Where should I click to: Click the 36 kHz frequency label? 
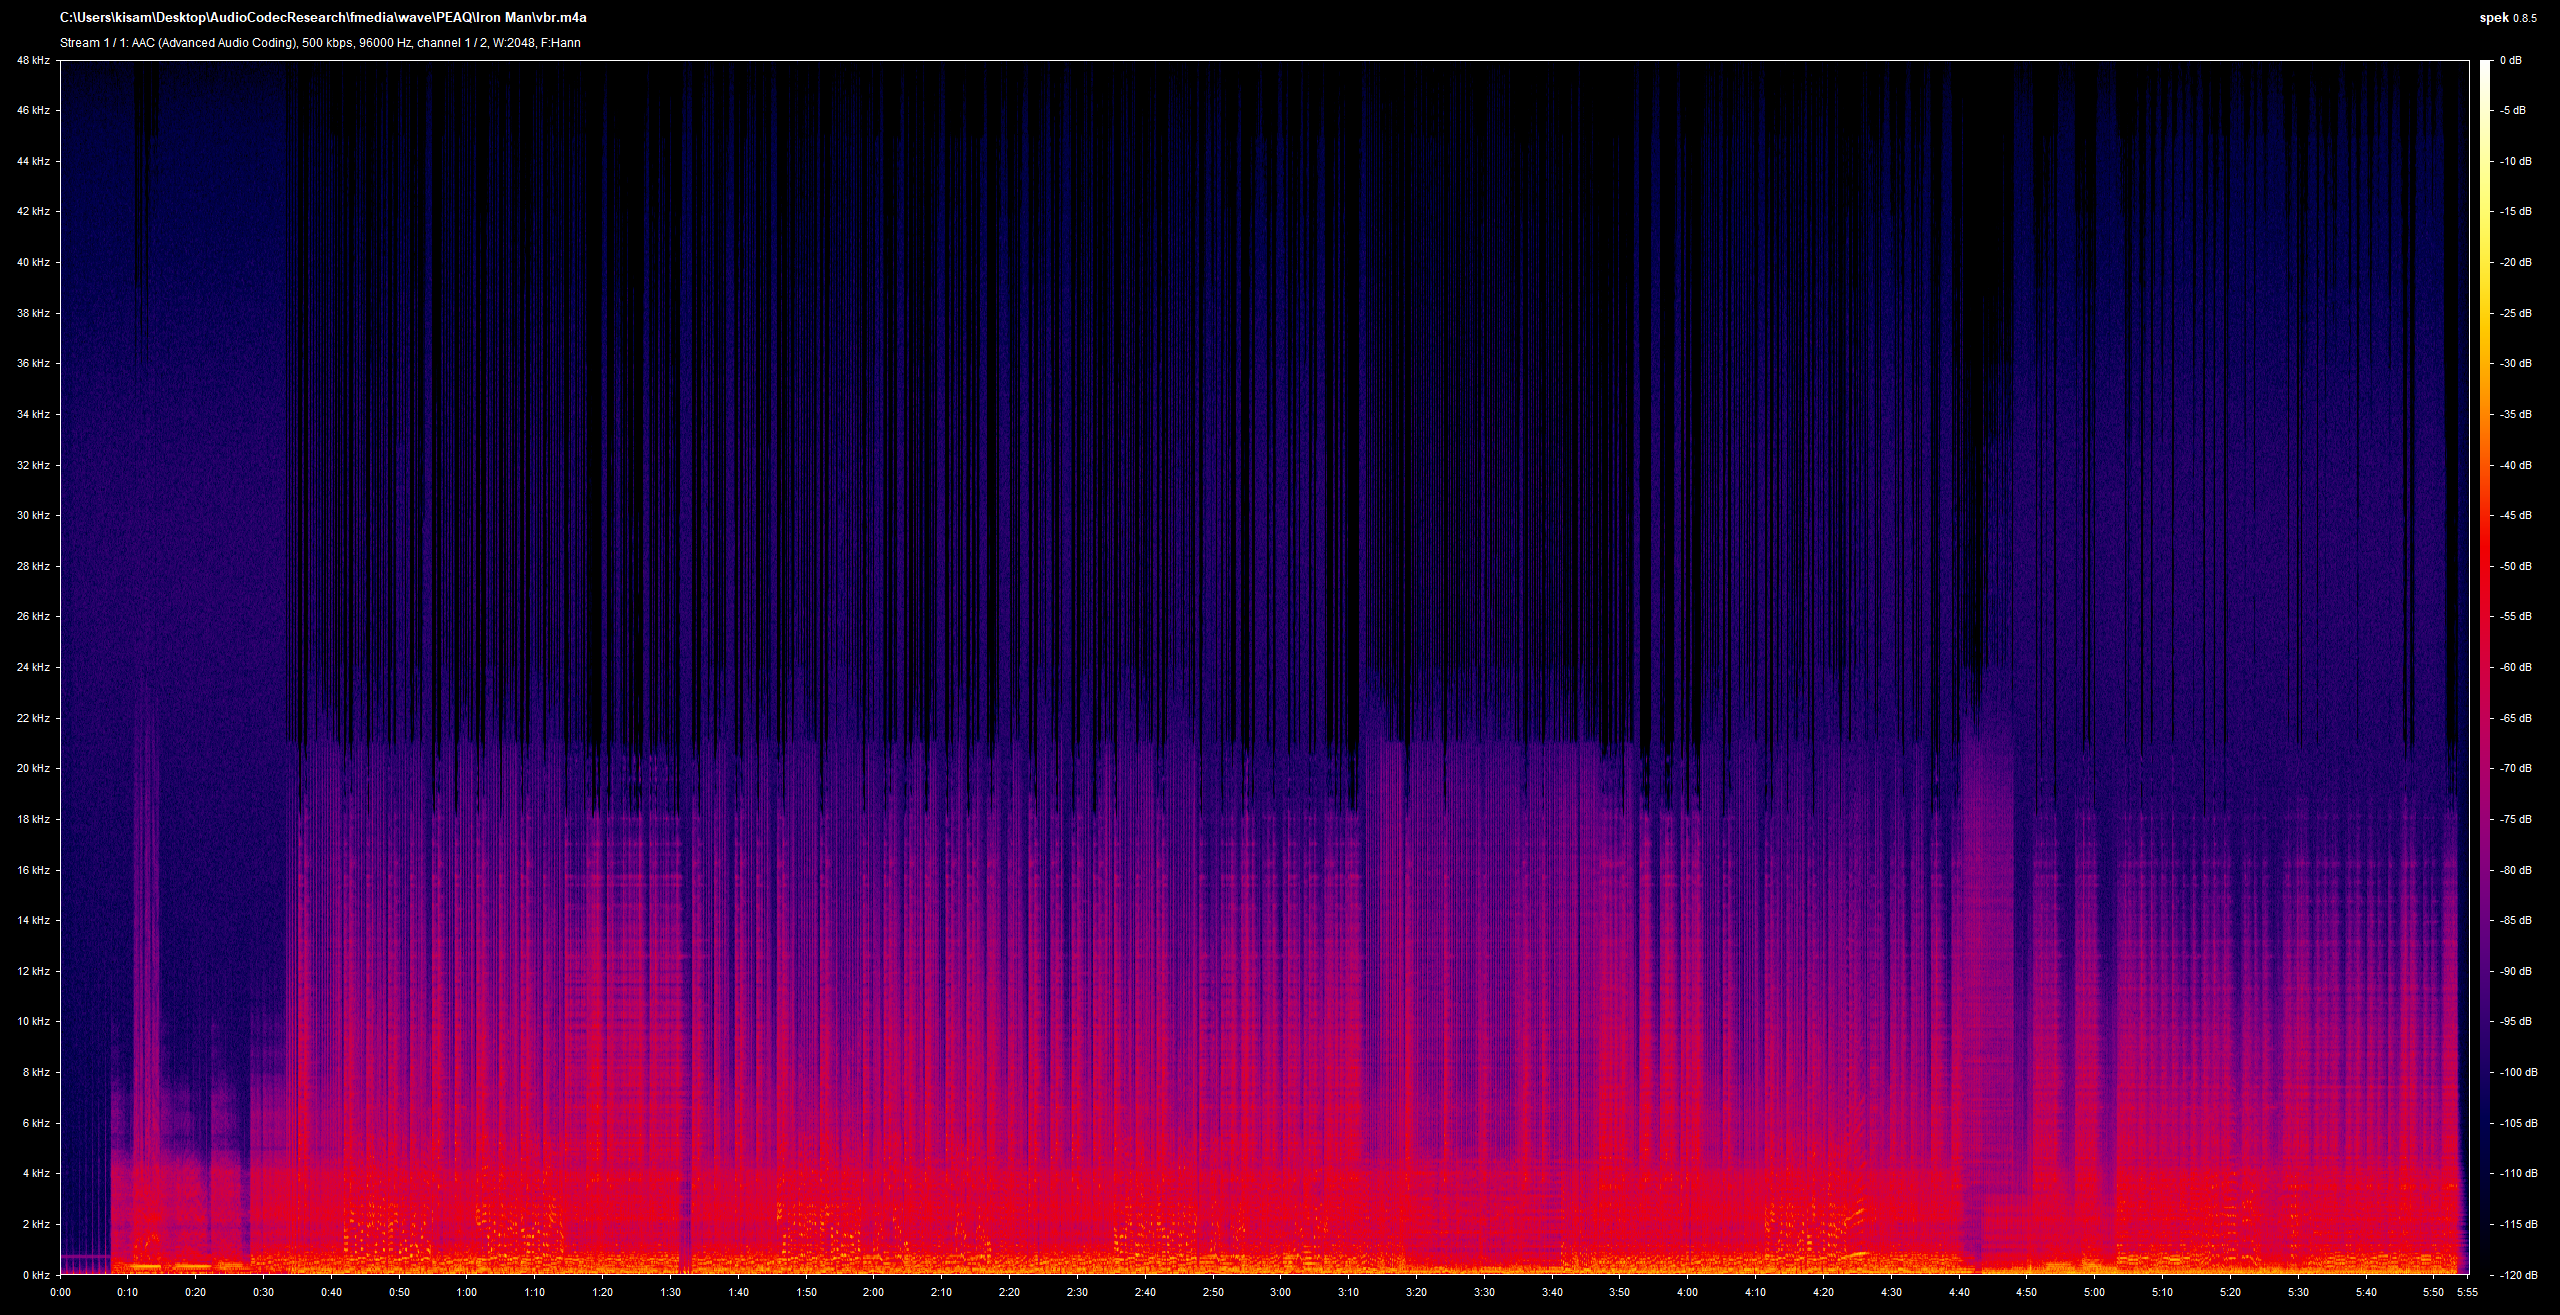click(x=33, y=363)
